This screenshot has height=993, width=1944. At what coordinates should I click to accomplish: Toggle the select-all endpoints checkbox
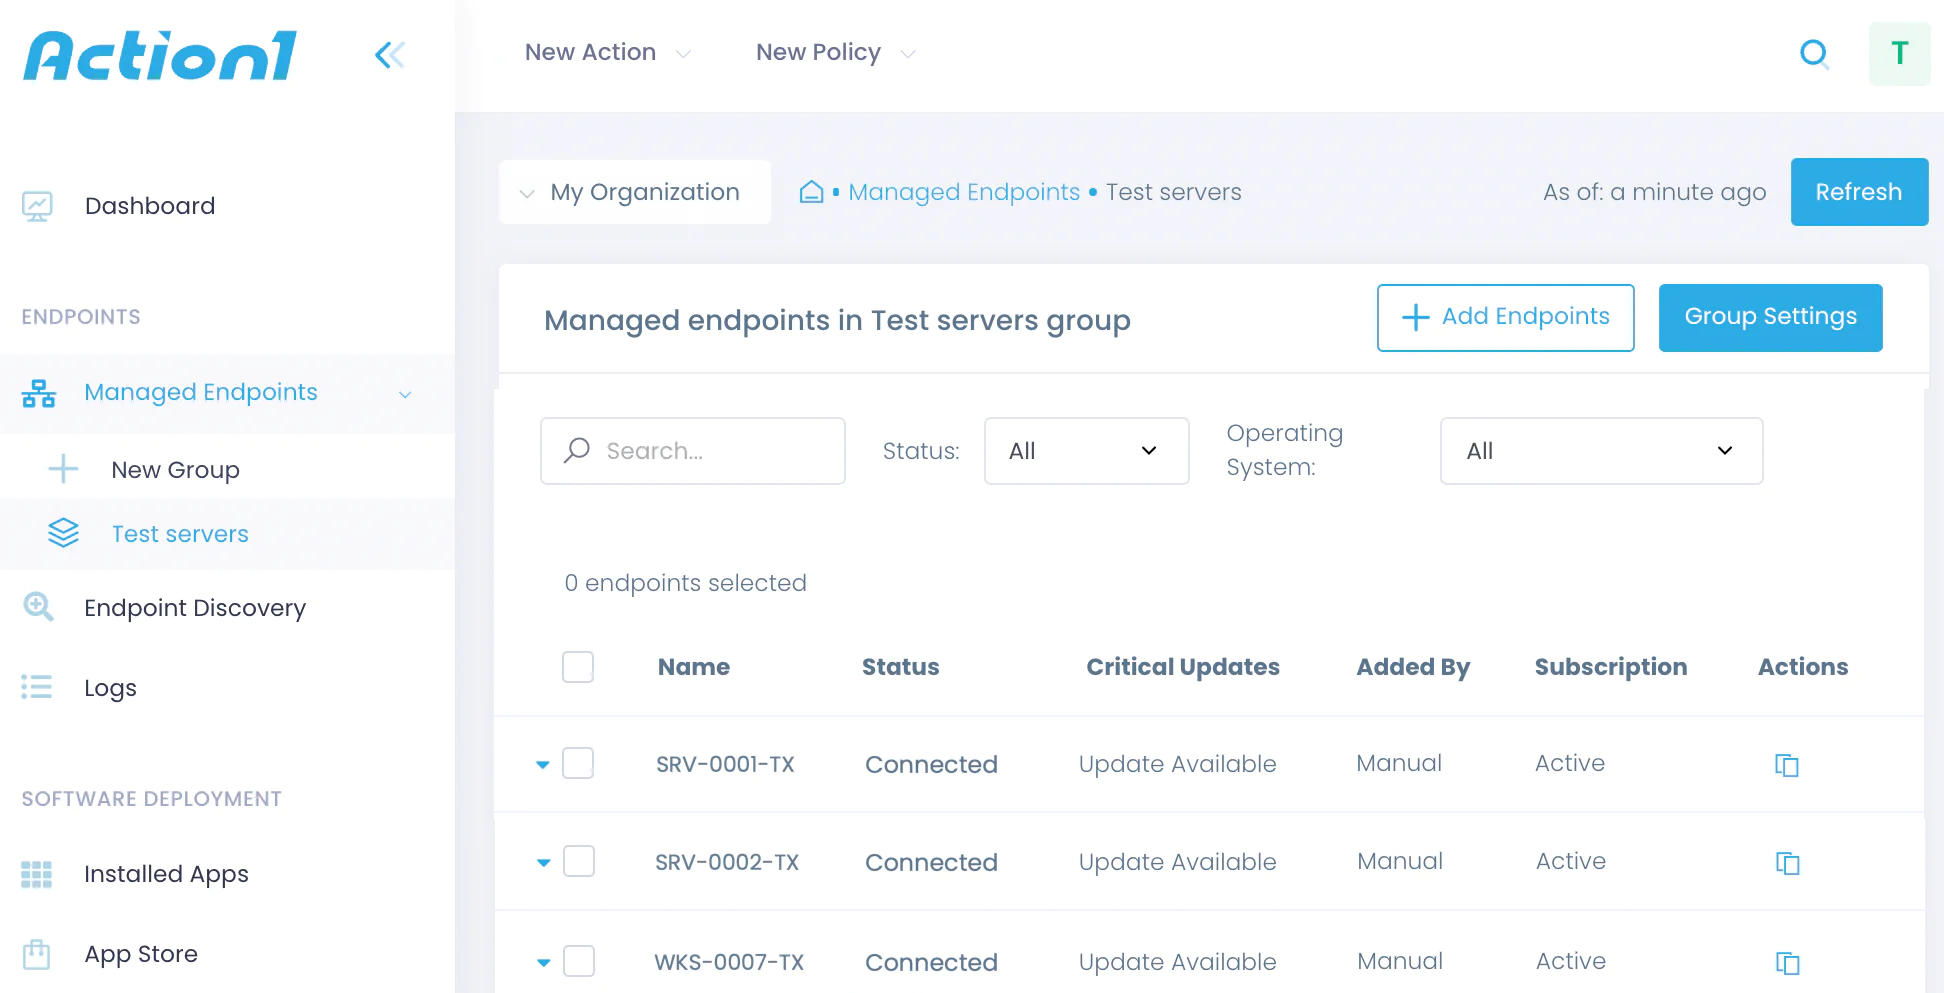tap(578, 667)
